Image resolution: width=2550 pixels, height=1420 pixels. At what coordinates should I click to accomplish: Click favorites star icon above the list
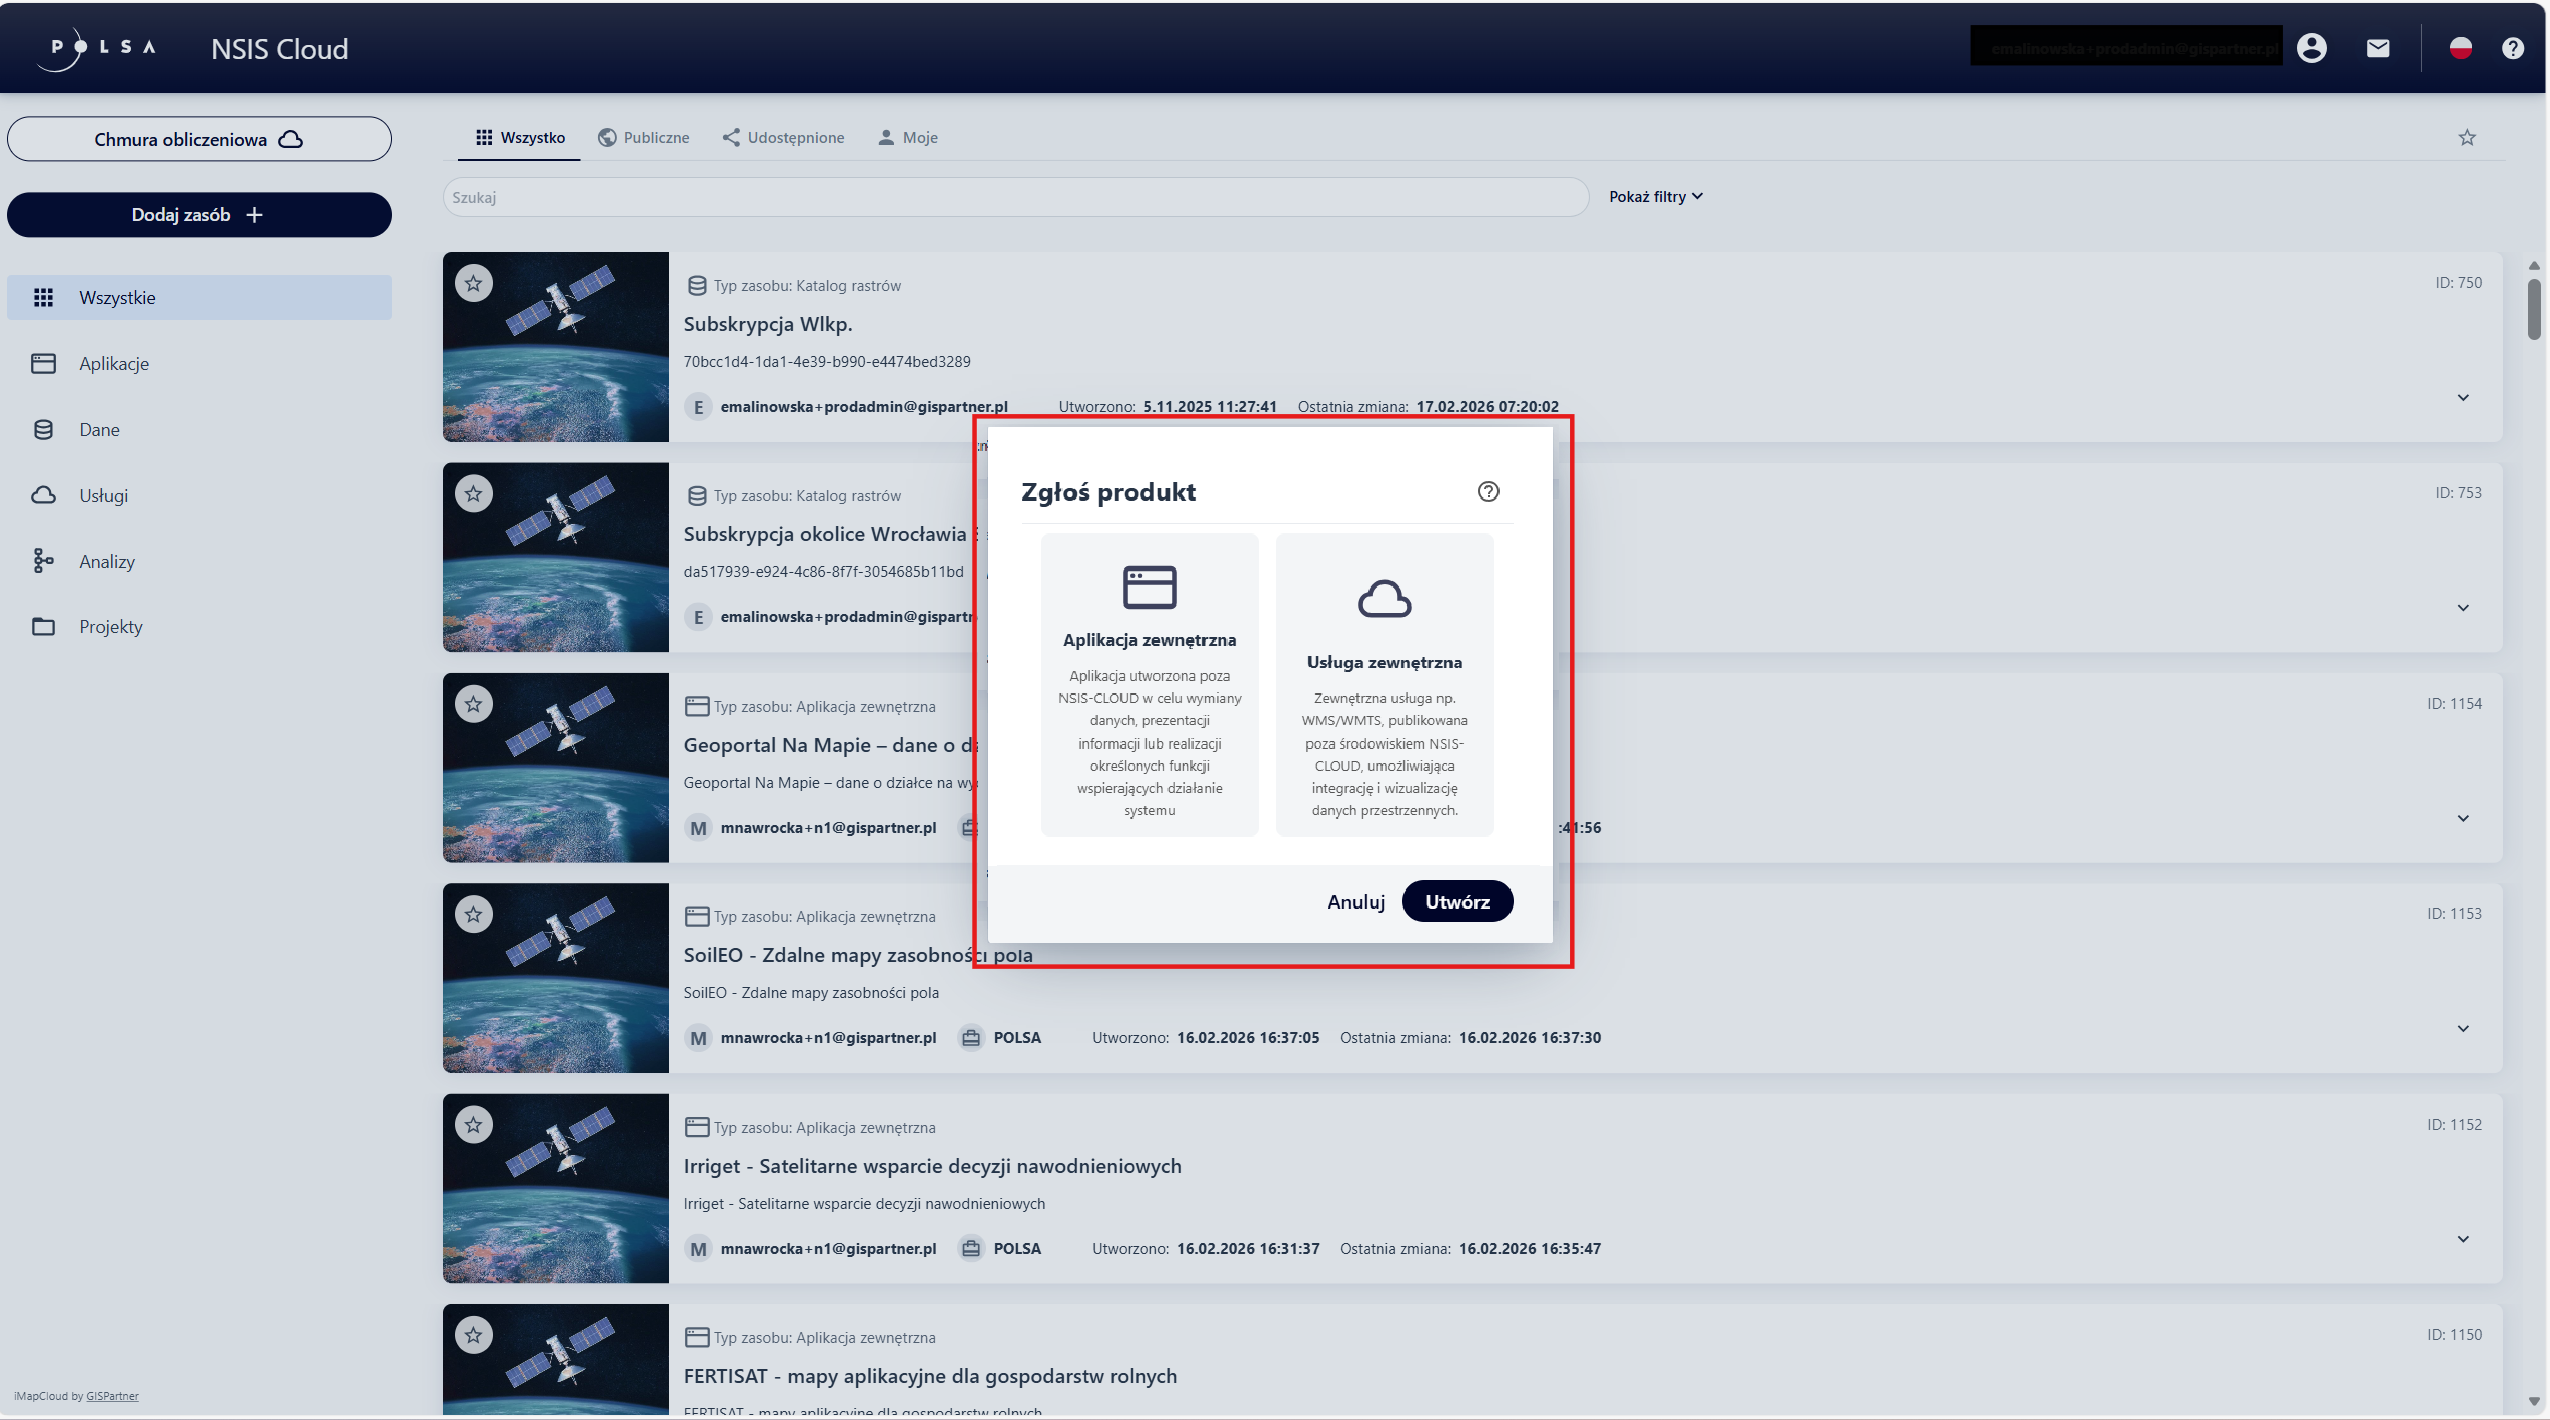coord(2467,138)
